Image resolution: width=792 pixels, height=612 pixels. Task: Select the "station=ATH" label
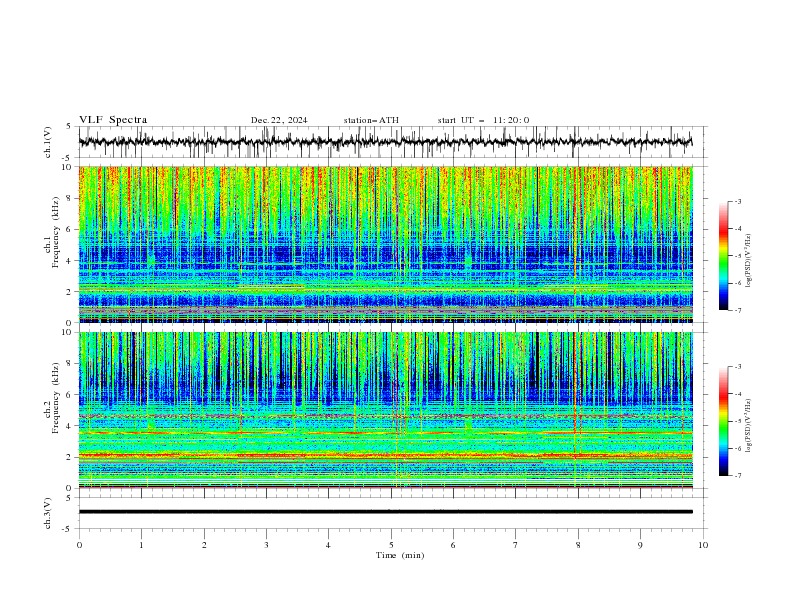coord(371,120)
